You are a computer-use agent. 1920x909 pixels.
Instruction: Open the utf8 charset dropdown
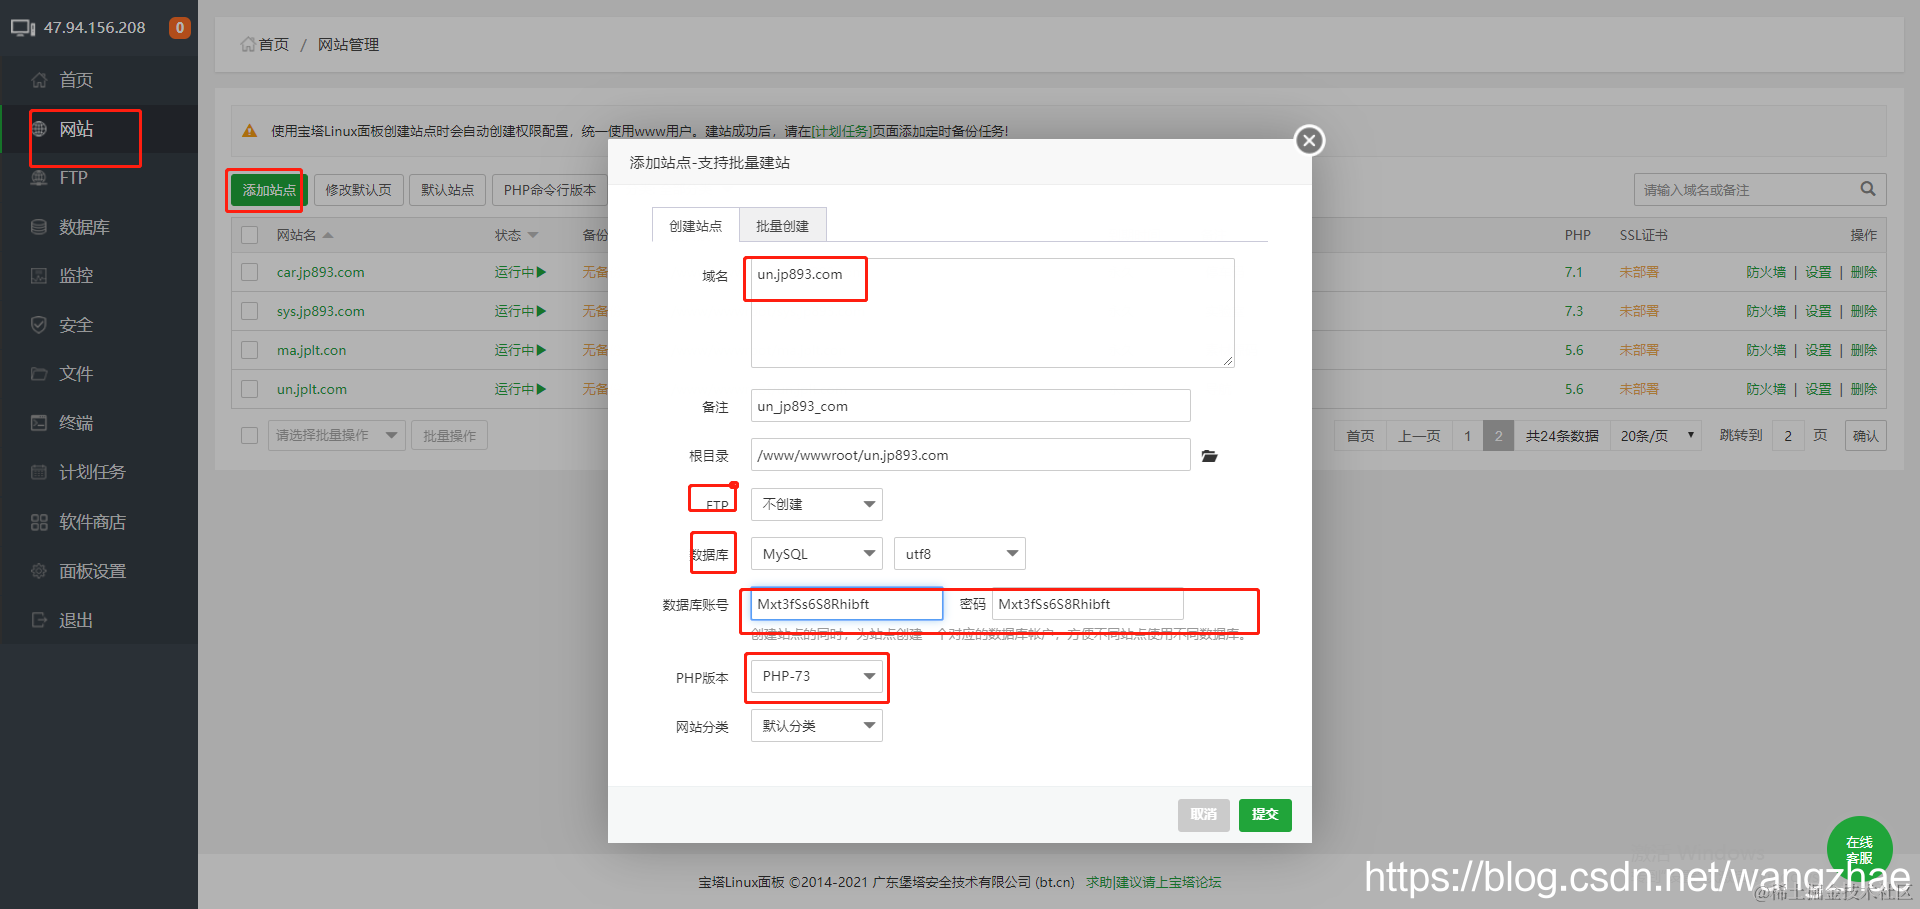point(960,554)
